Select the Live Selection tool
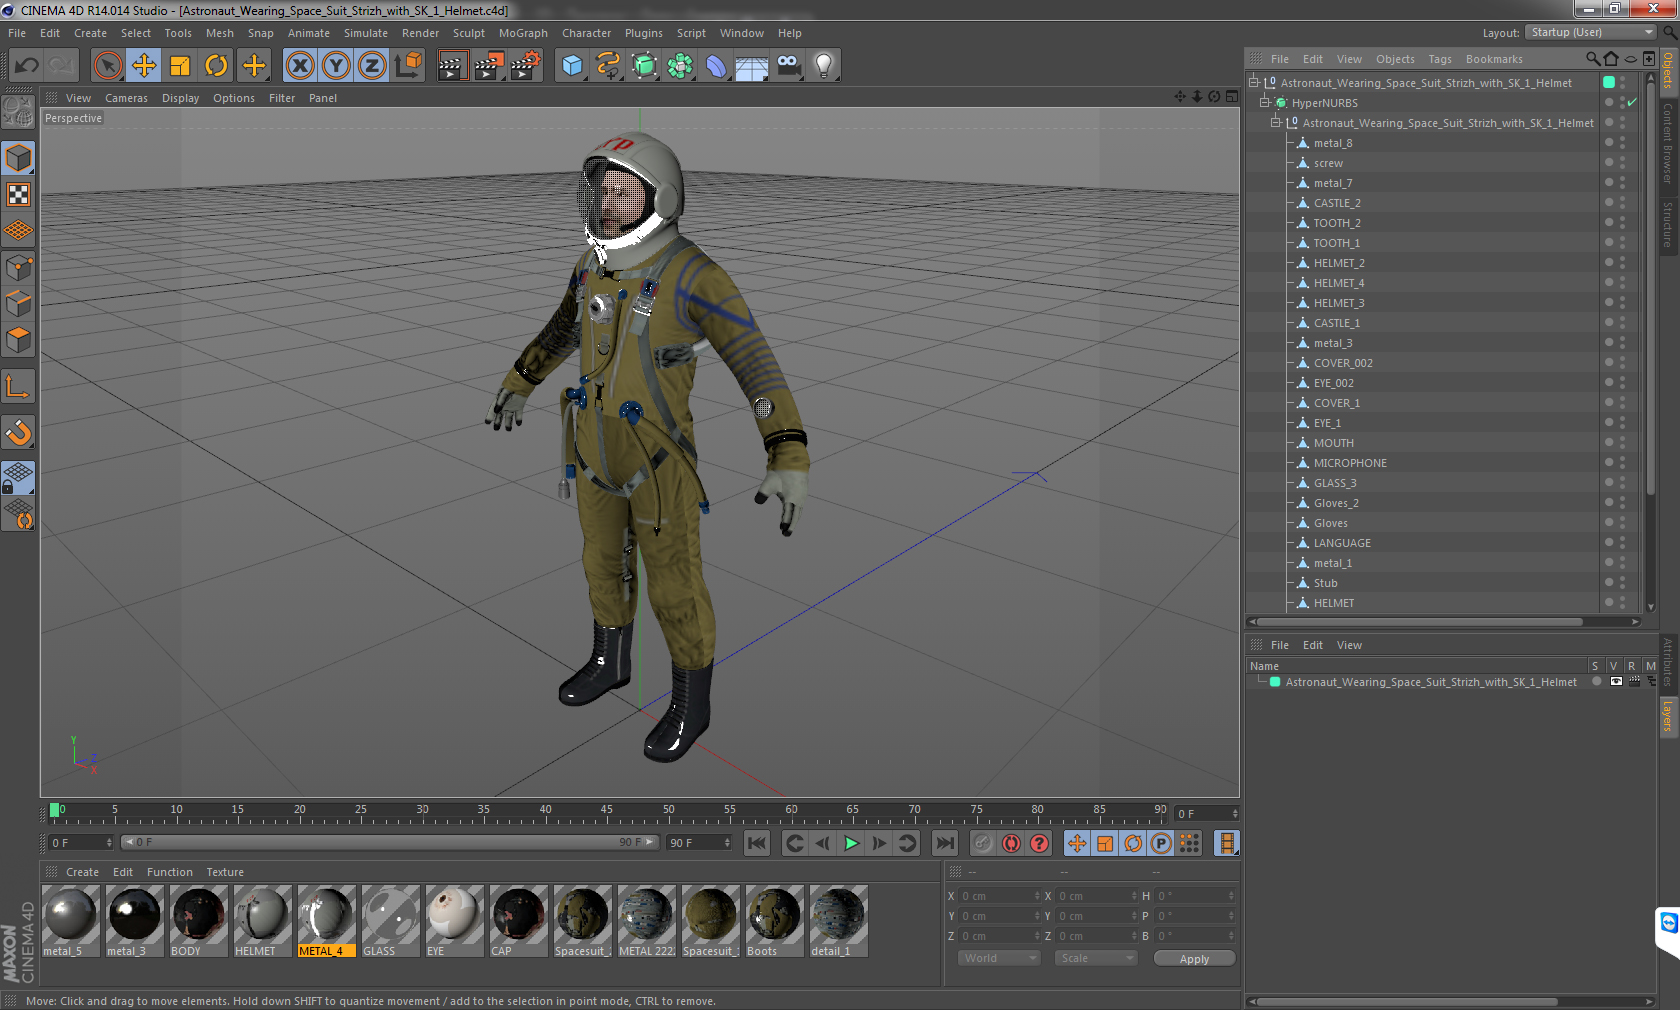The image size is (1680, 1010). point(107,66)
